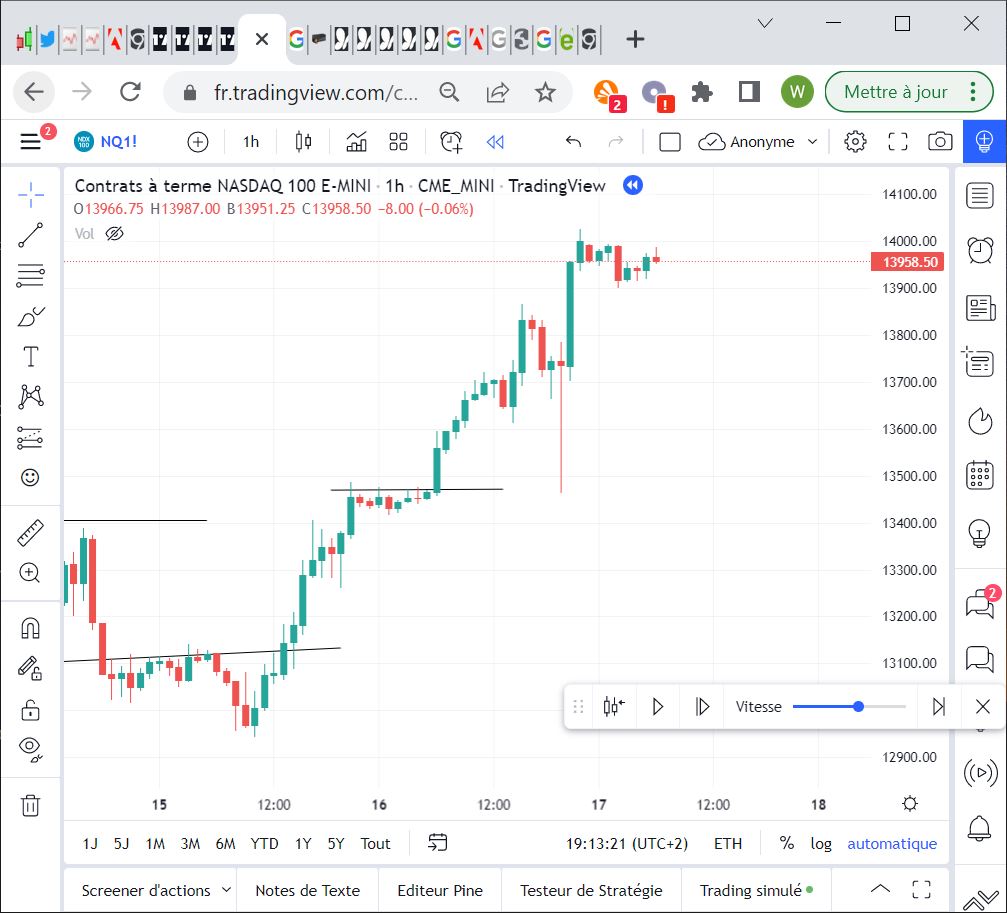Jump replay to real-time
This screenshot has width=1007, height=913.
click(939, 707)
